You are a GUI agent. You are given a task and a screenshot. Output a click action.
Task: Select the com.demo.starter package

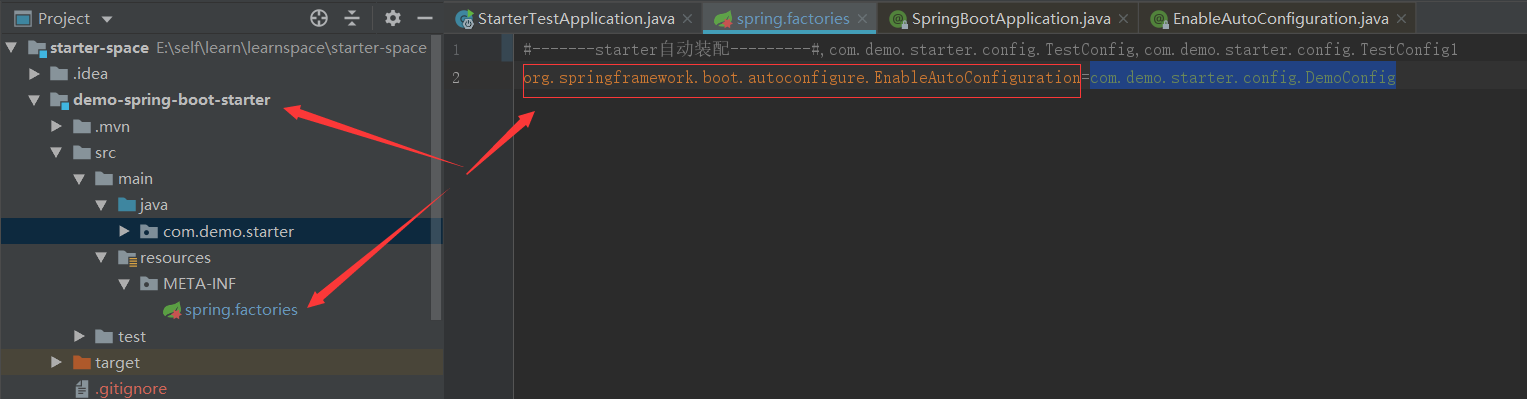(x=228, y=231)
